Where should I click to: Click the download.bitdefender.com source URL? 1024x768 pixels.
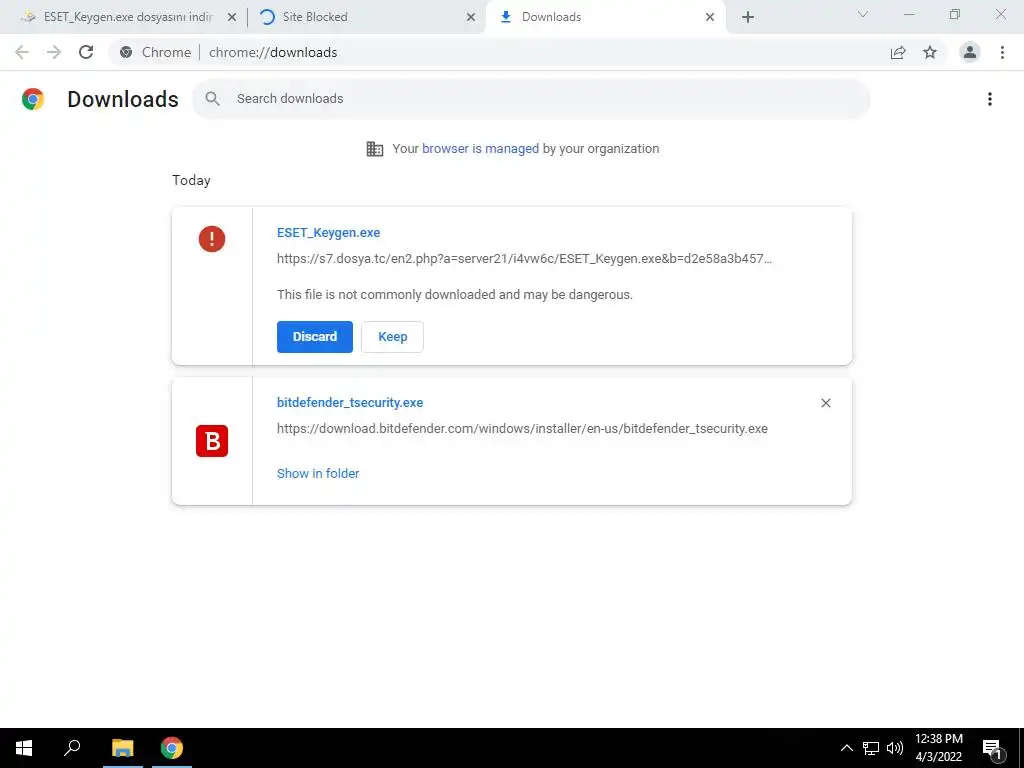click(x=522, y=429)
